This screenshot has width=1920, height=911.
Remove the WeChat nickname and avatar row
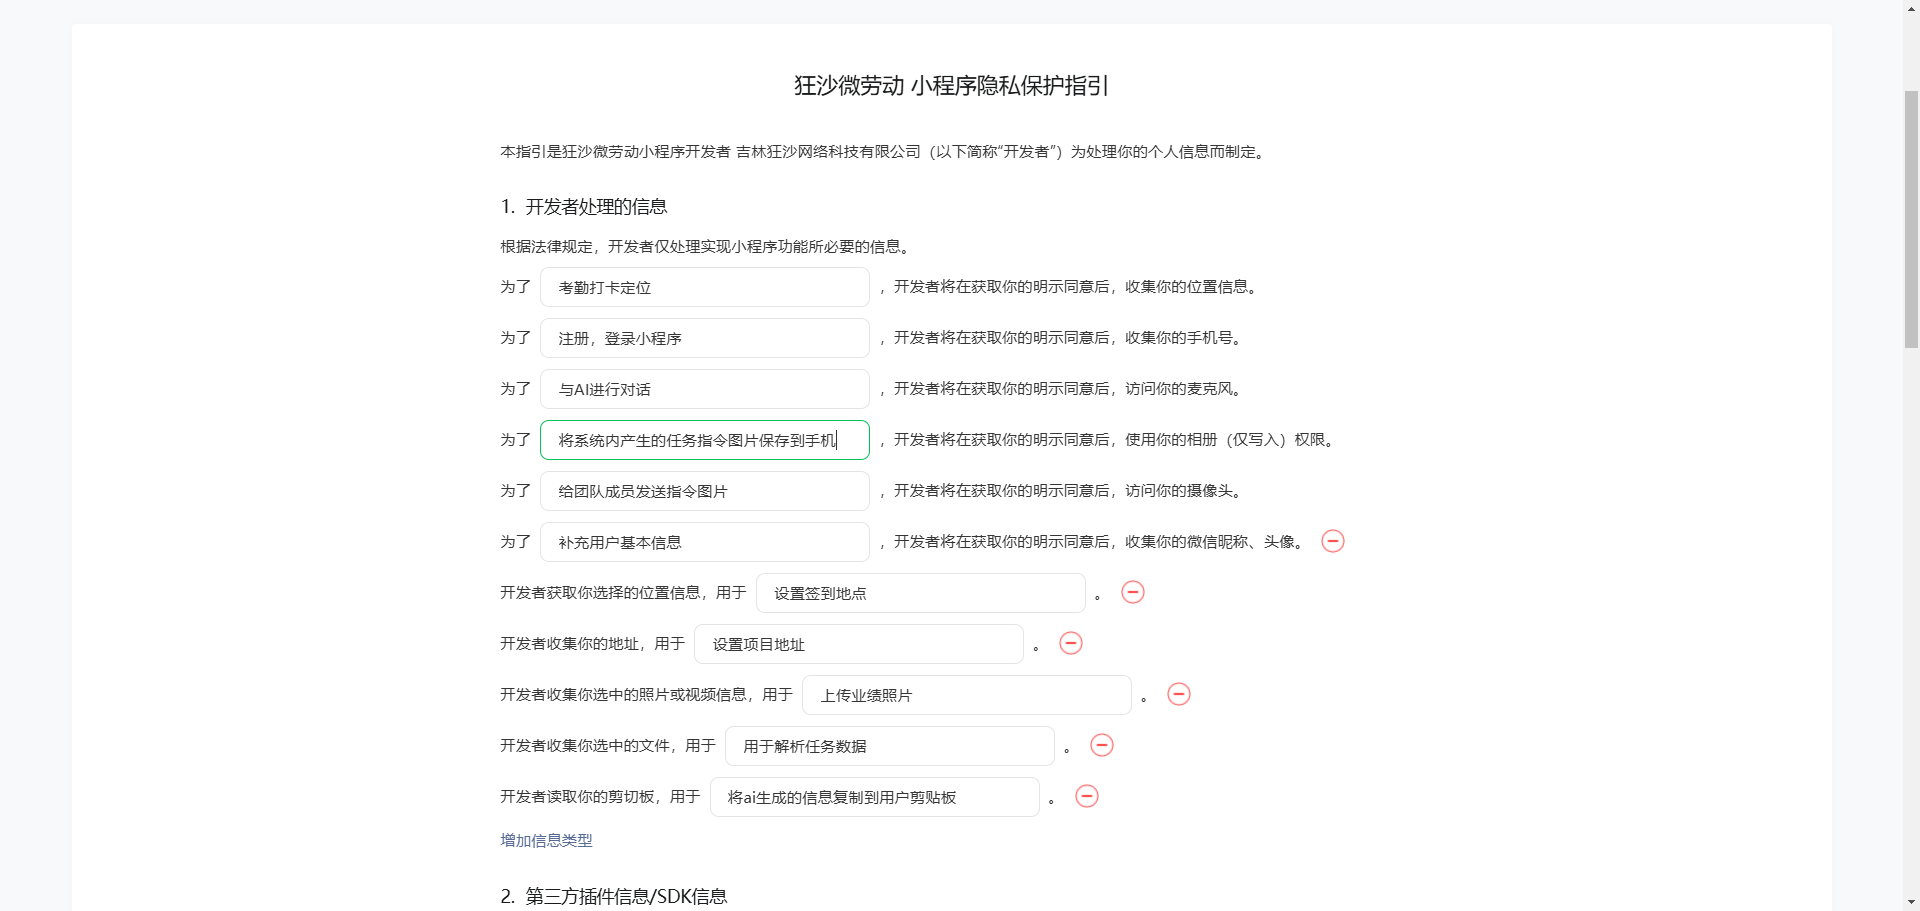click(1333, 541)
